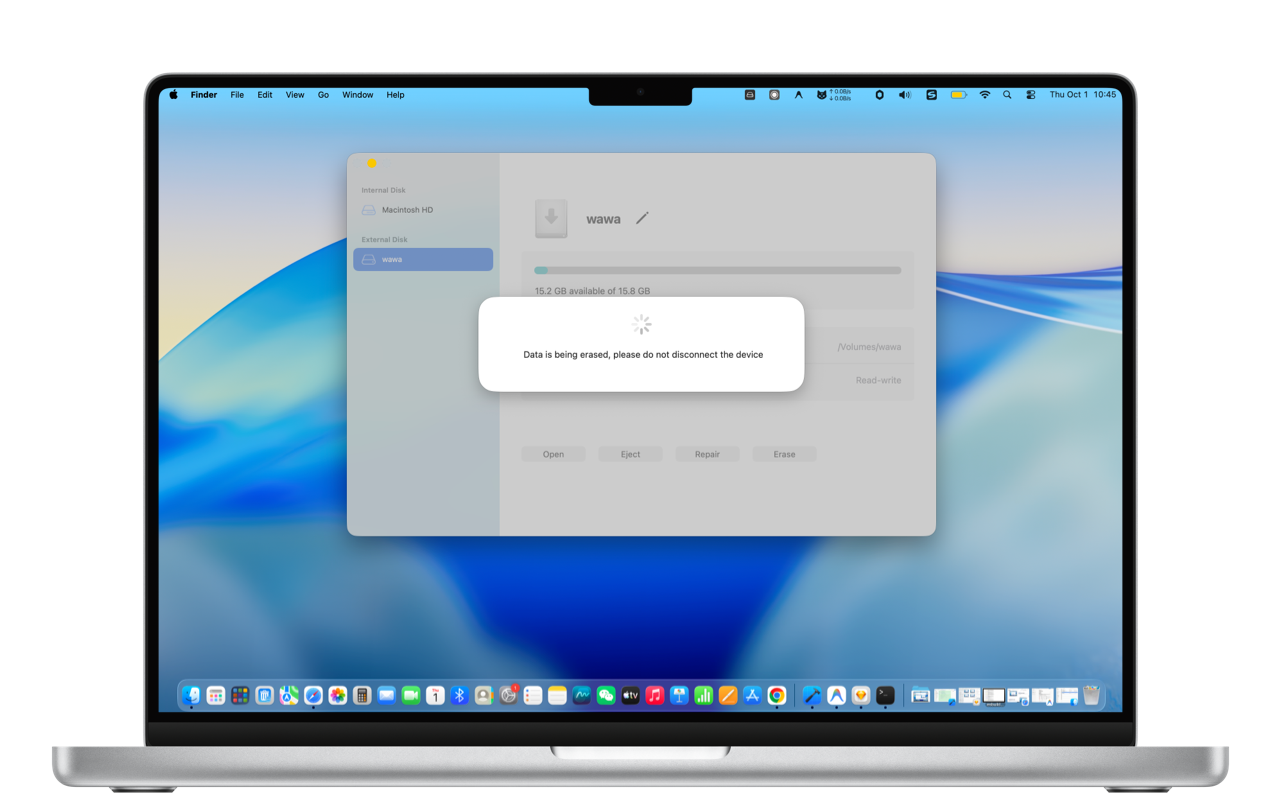Open Spotlight search in the menu bar
The image size is (1280, 800).
coord(1007,95)
